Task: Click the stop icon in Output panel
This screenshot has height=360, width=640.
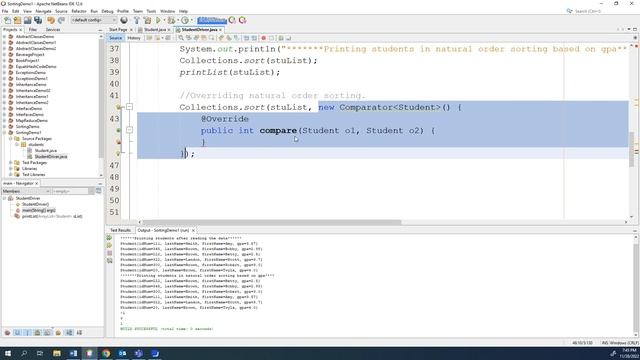Action: coord(109,253)
